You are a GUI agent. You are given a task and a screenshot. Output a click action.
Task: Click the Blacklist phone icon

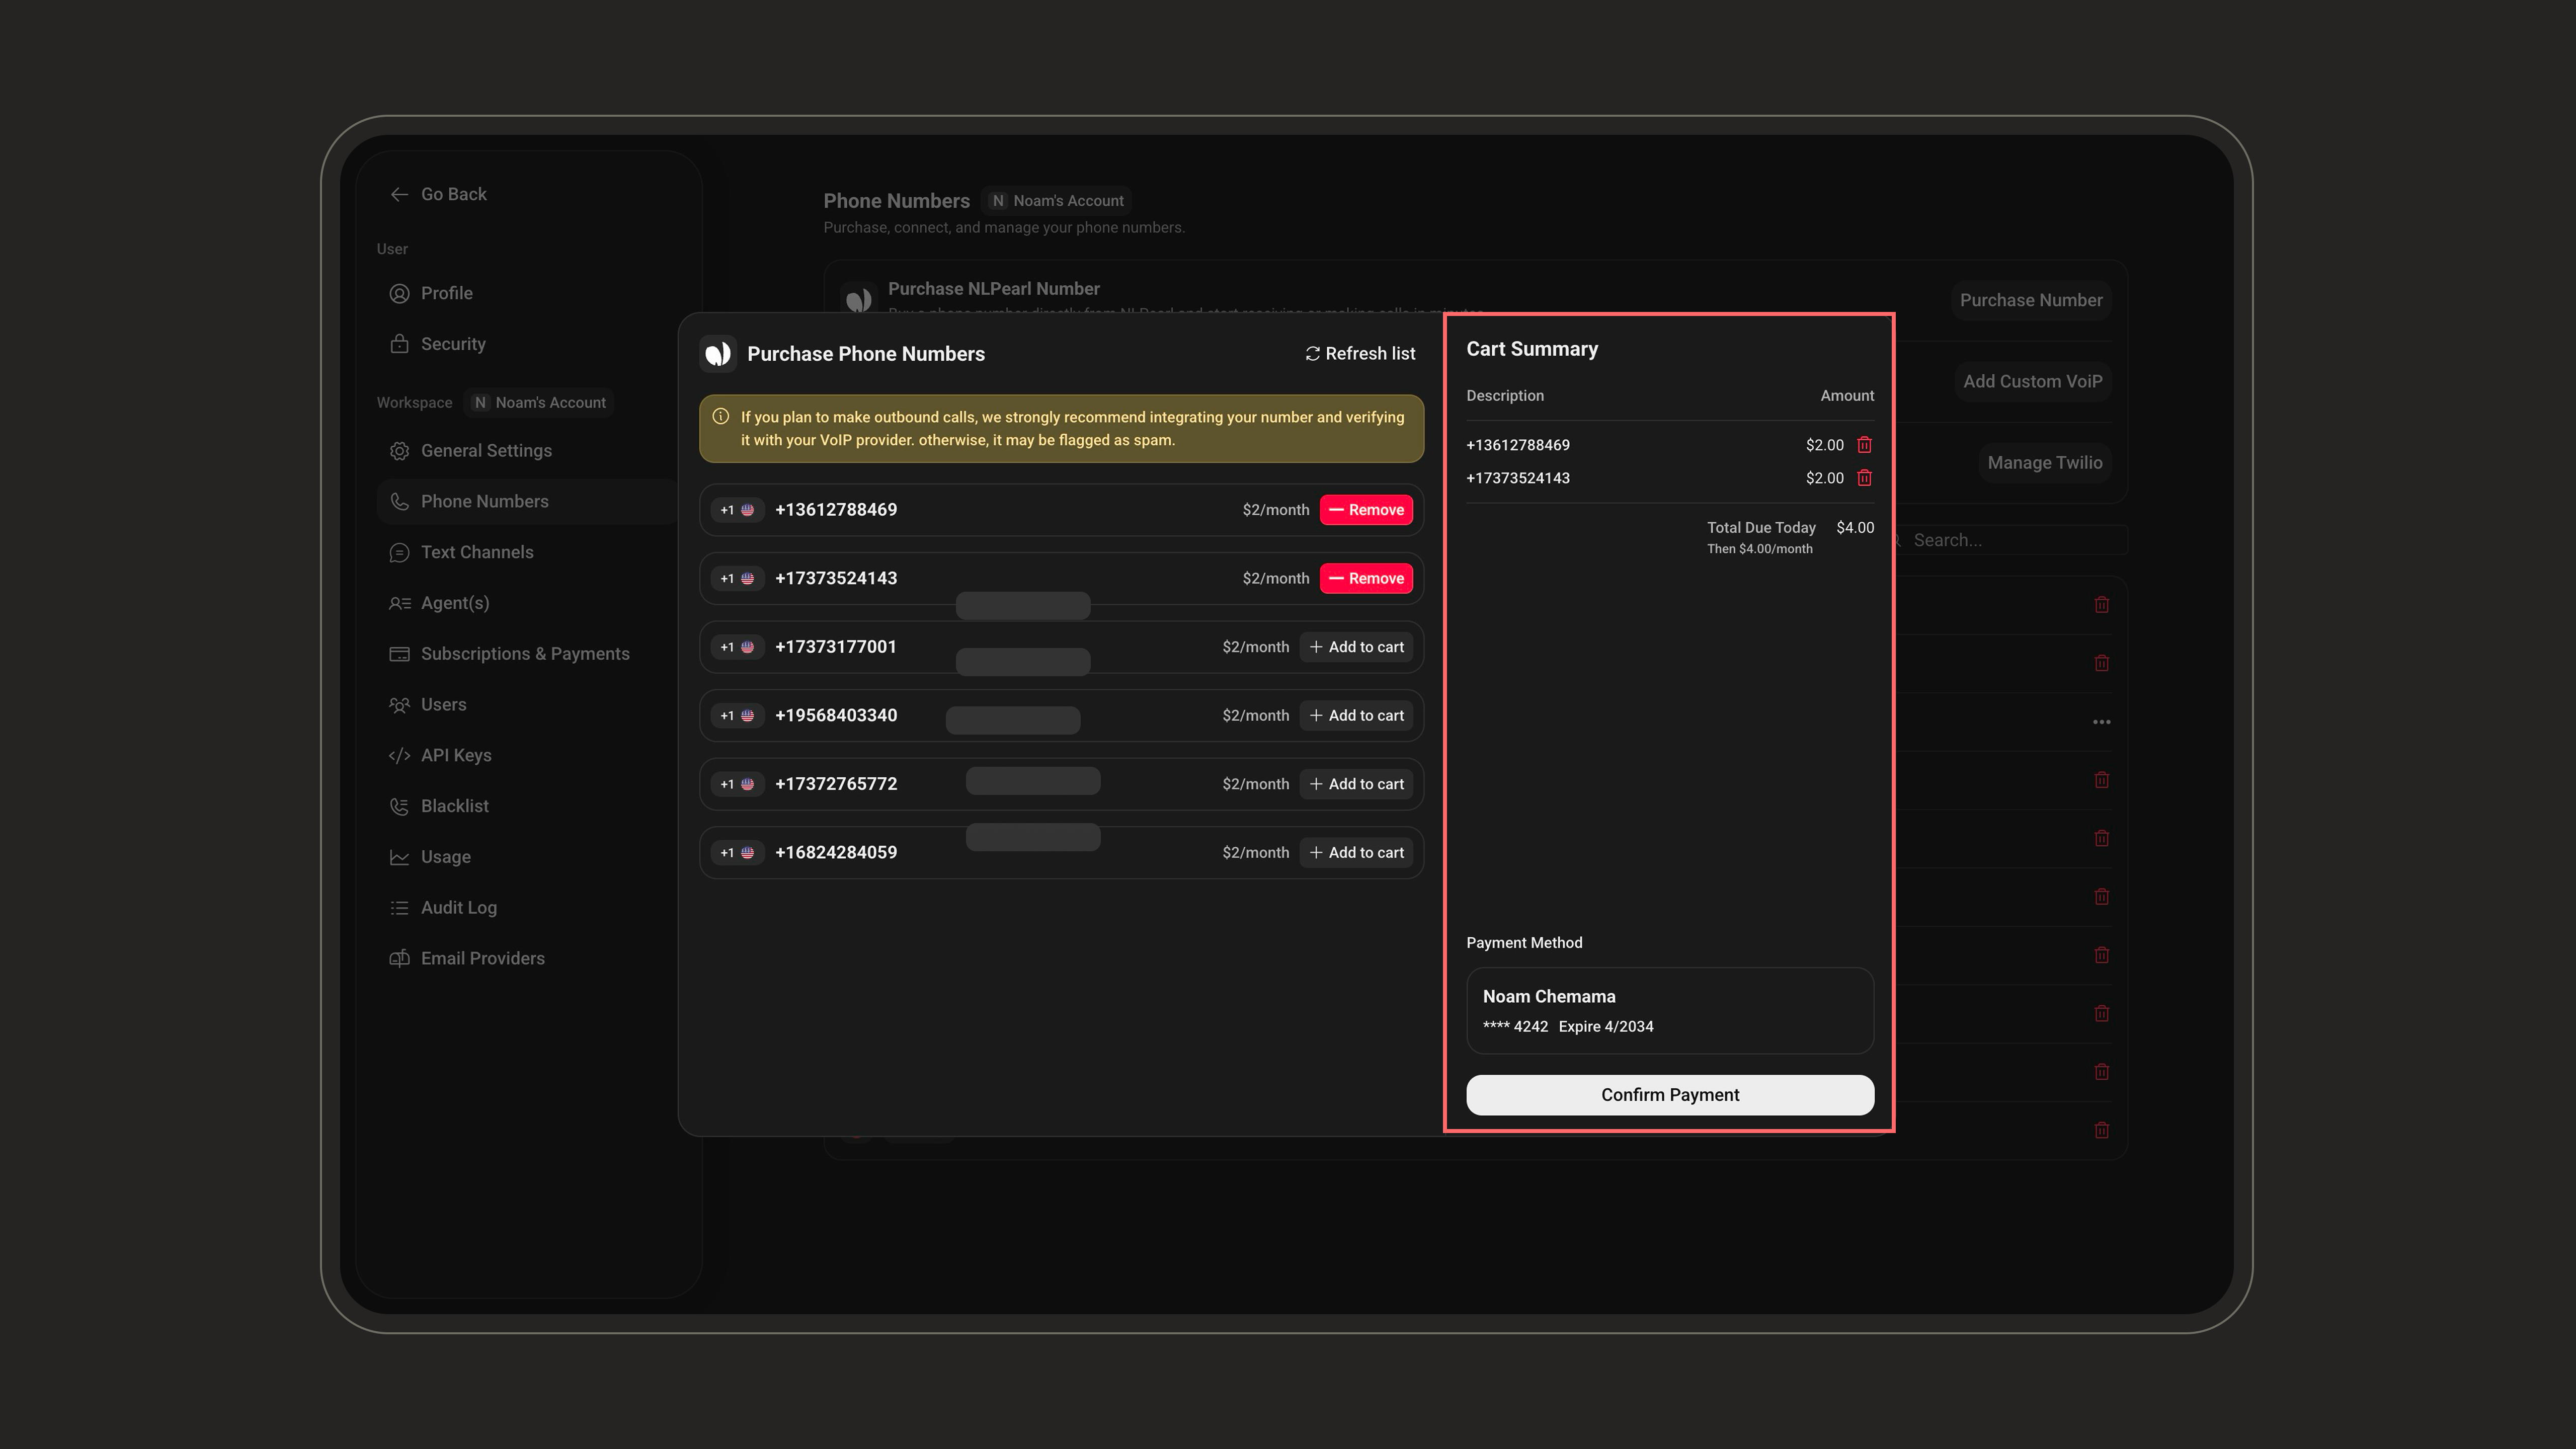399,806
